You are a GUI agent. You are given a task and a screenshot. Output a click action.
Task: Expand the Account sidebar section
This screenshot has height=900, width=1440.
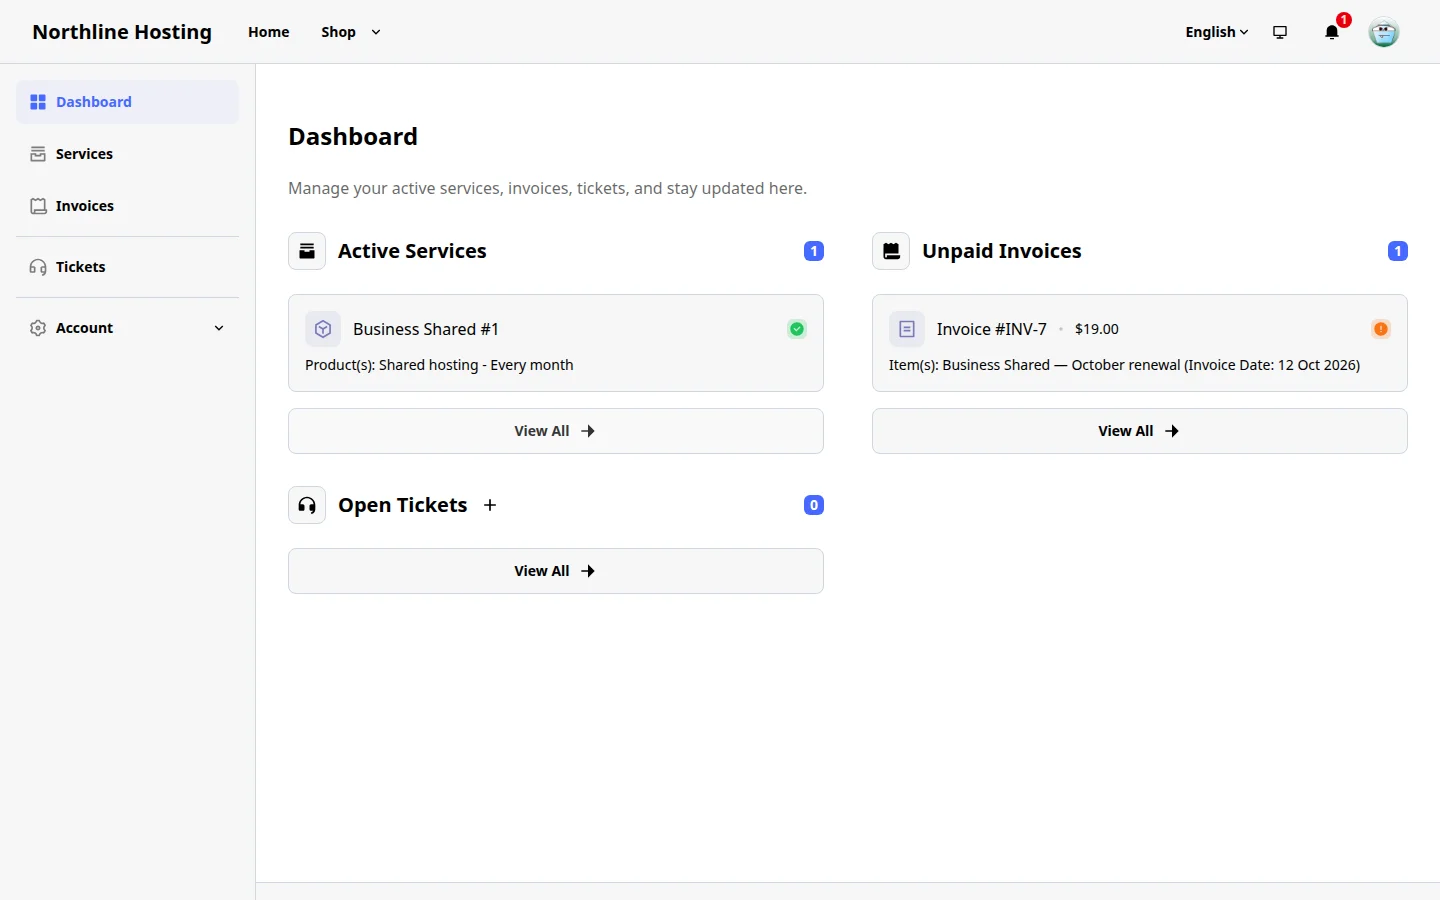(x=128, y=328)
